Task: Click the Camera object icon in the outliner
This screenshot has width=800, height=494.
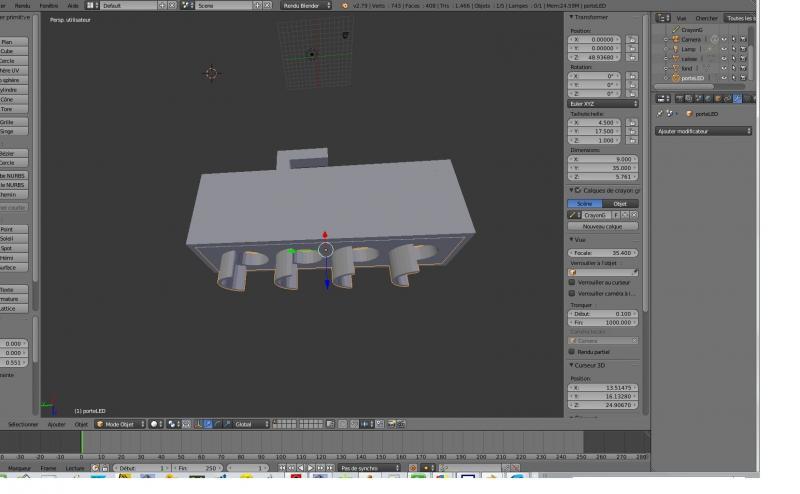Action: [x=676, y=39]
